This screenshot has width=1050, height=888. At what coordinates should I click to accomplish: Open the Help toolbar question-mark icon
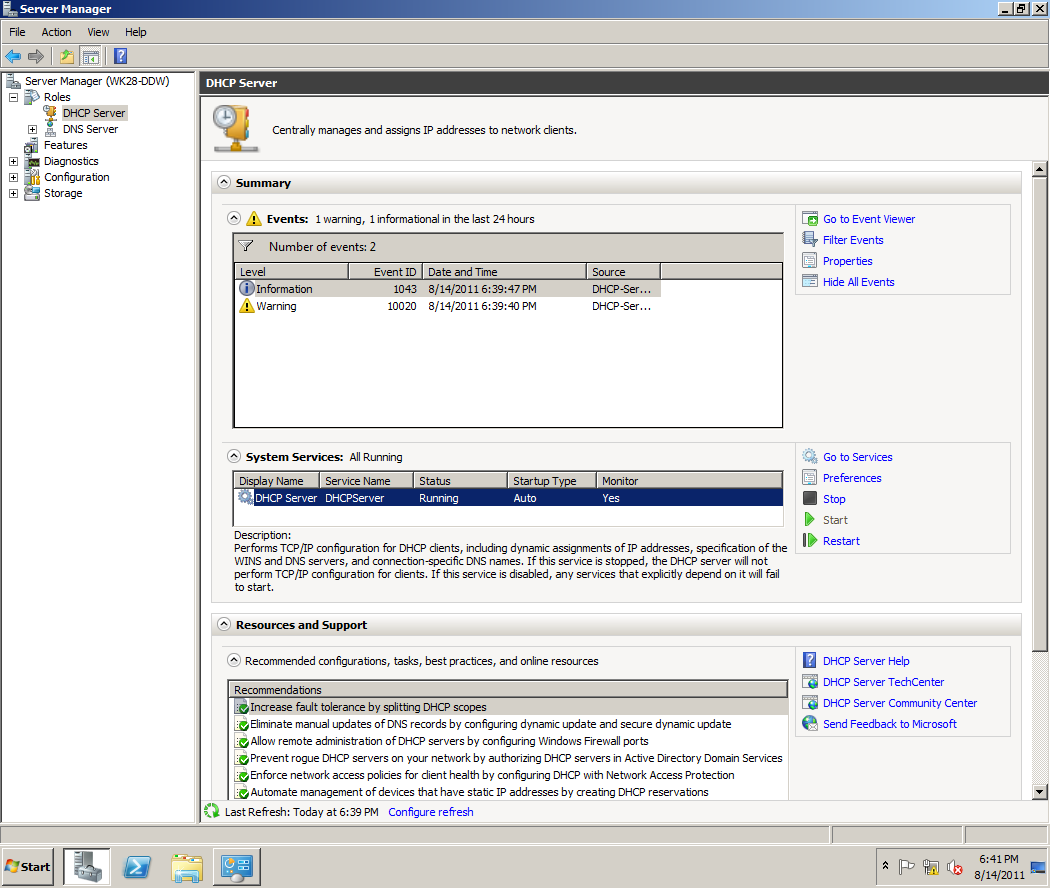(121, 56)
